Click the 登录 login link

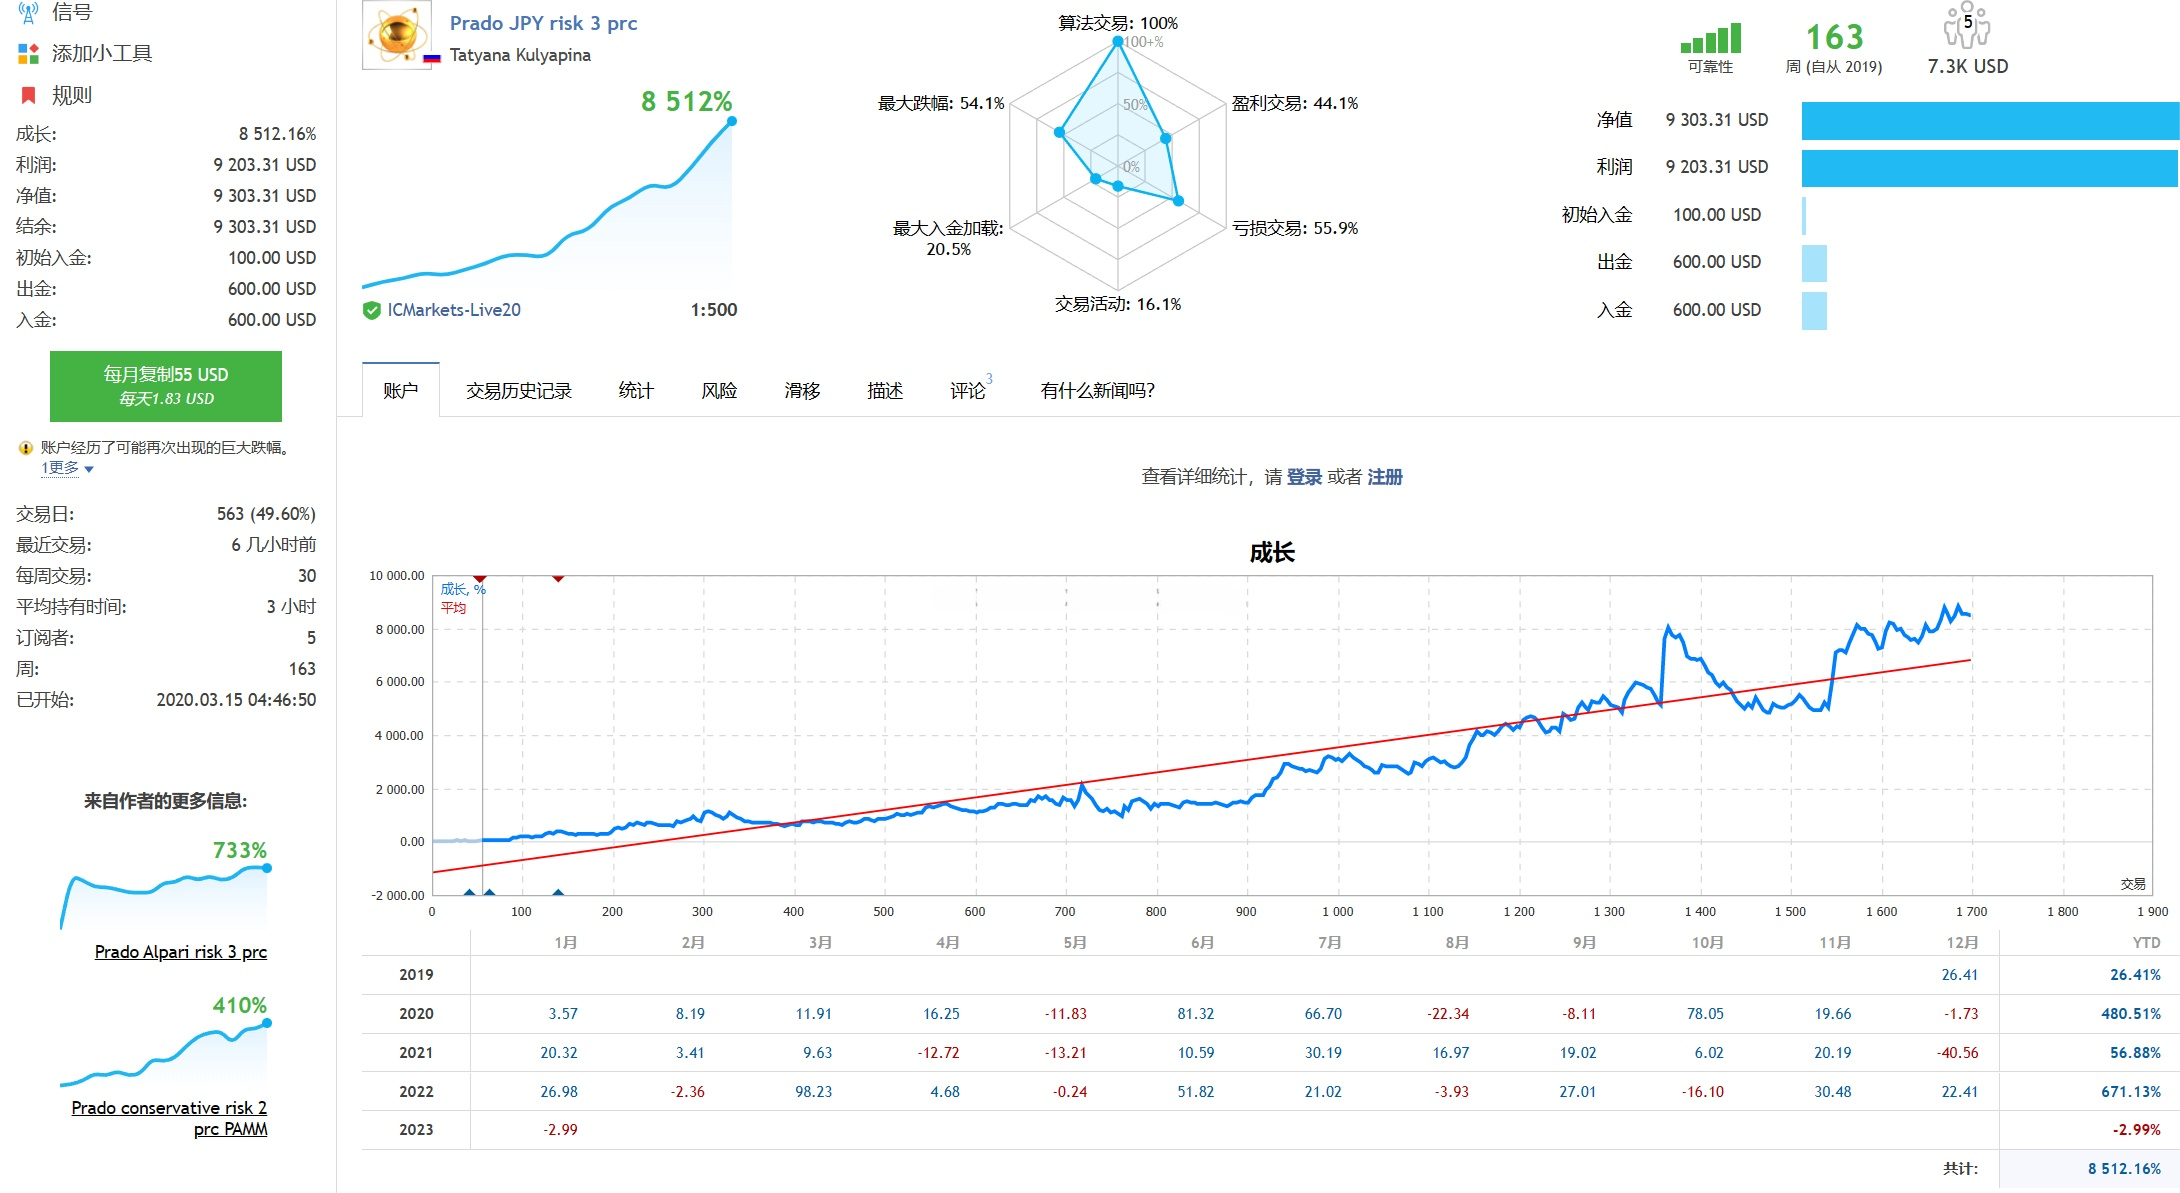click(x=1303, y=477)
